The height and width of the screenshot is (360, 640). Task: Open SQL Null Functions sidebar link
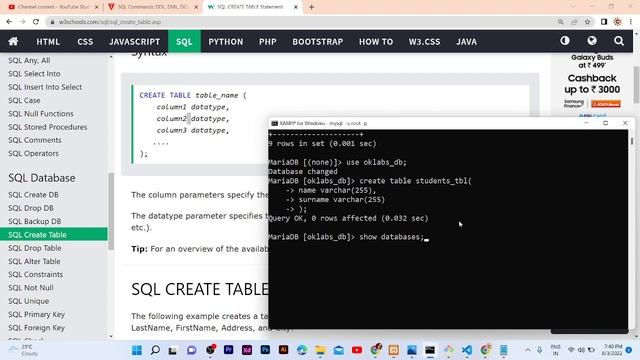[41, 113]
